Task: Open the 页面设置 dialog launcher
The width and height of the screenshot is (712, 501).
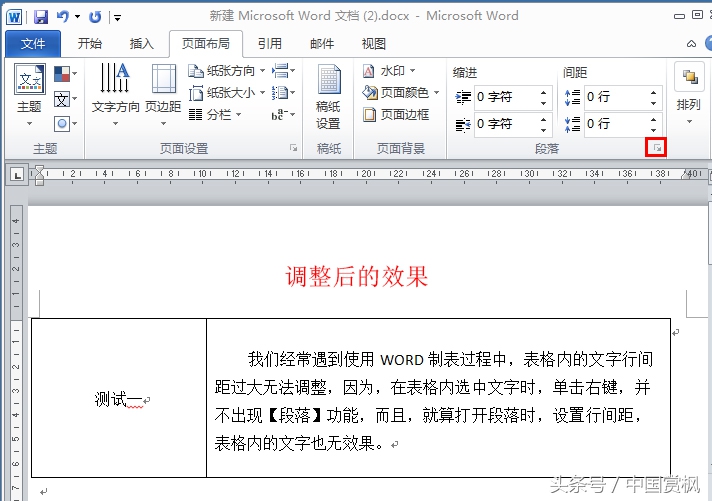Action: click(x=293, y=148)
